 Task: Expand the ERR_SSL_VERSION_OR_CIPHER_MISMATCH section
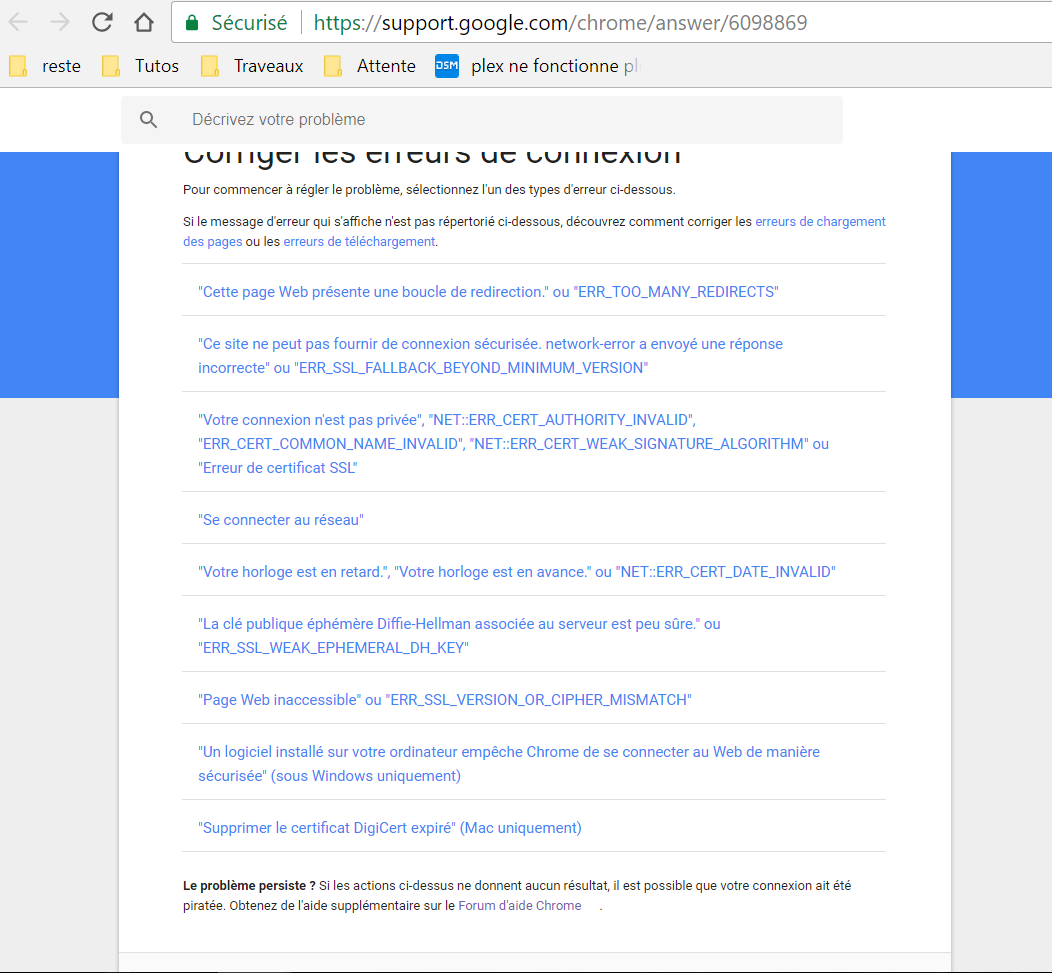coord(534,700)
